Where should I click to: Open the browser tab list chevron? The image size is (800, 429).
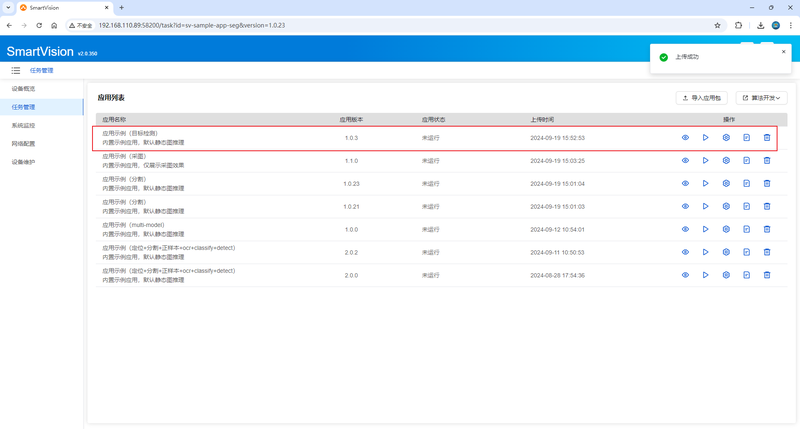(x=8, y=8)
